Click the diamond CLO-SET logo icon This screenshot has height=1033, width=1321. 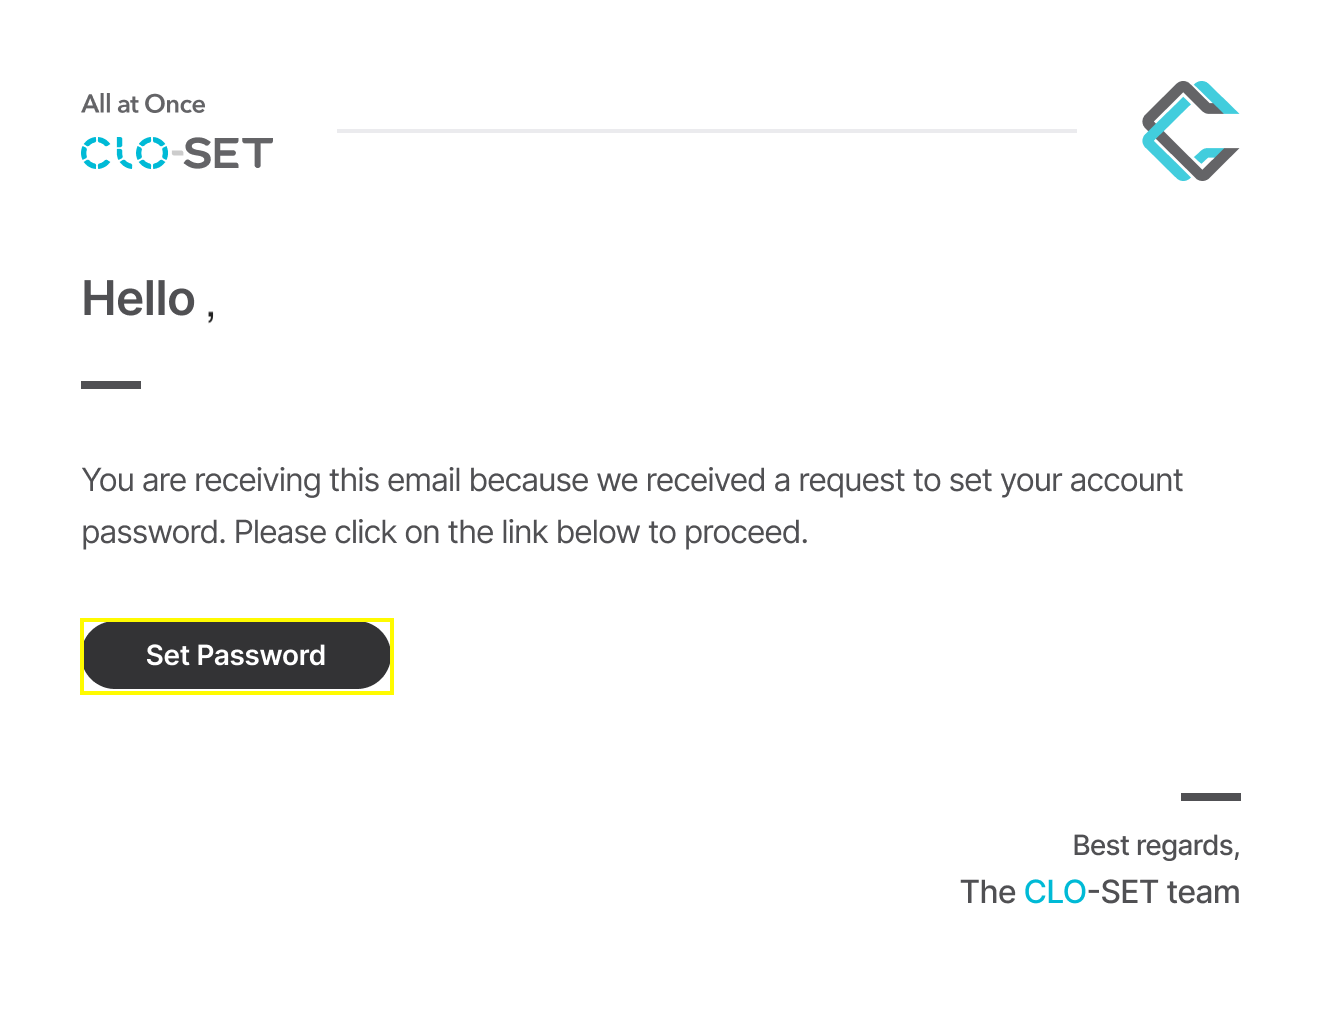coord(1190,131)
